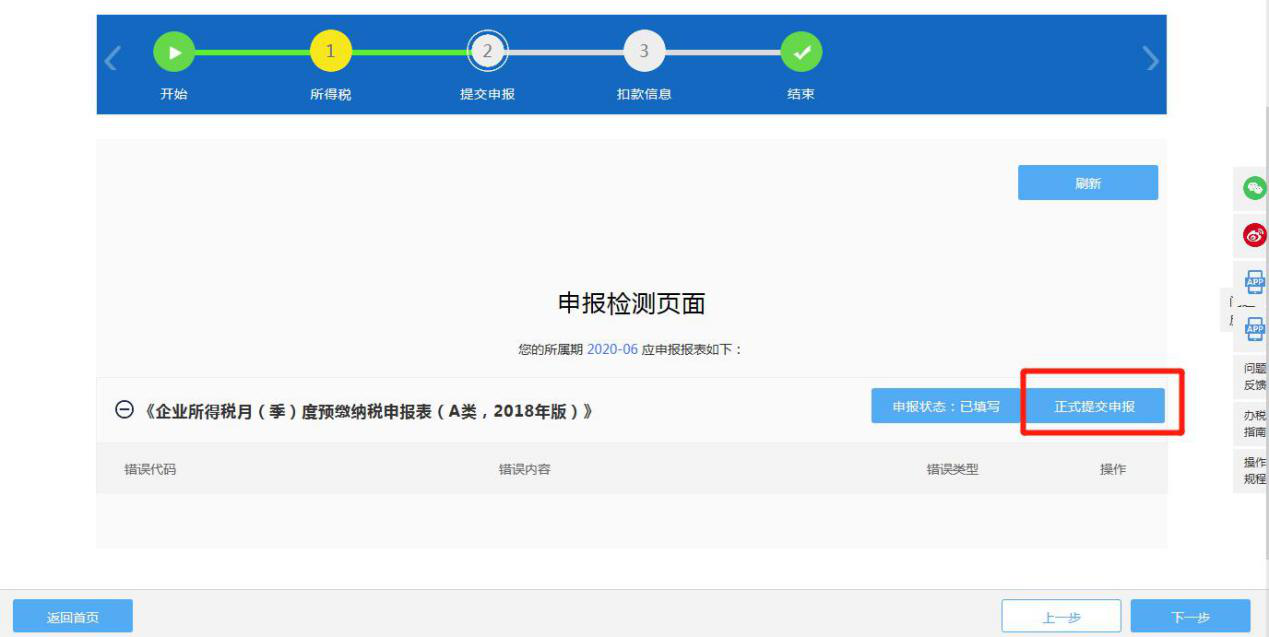Viewport: 1269px width, 637px height.
Task: Click the 2020-06 period text
Action: click(612, 349)
